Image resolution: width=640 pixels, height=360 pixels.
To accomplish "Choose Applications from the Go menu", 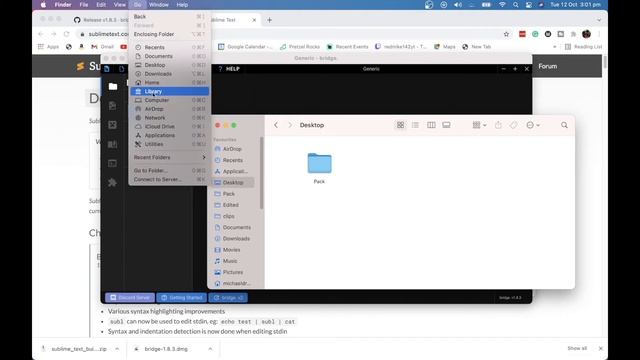I will click(169, 136).
